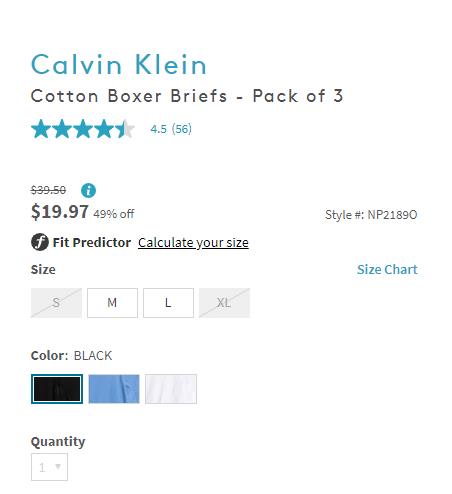
Task: Click the Cotton Boxer Briefs product title
Action: coord(187,96)
